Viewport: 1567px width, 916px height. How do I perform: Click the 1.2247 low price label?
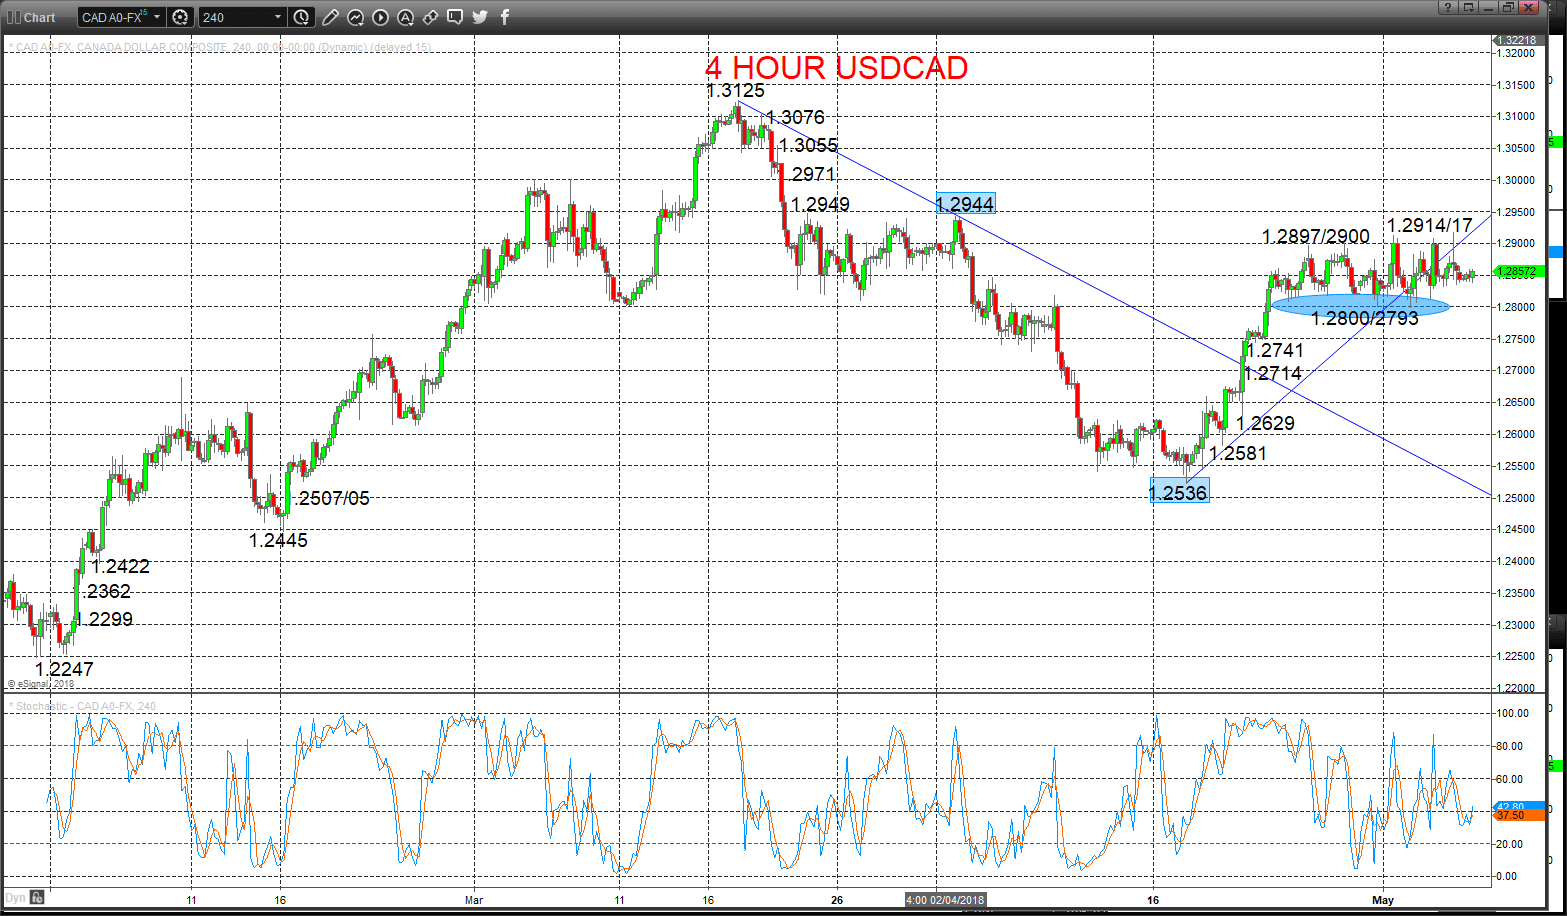(x=64, y=669)
